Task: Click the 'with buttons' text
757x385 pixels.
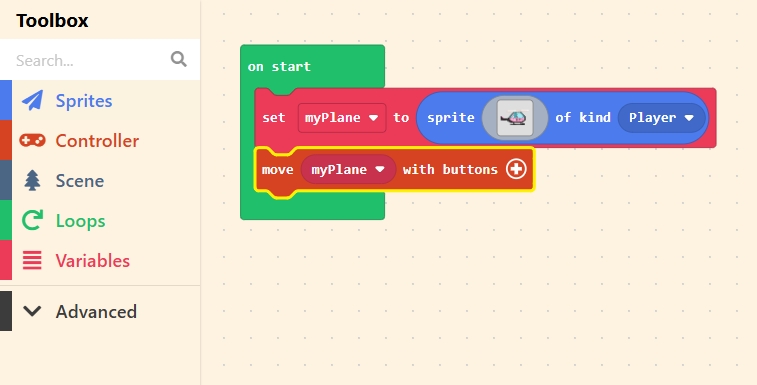Action: point(450,170)
